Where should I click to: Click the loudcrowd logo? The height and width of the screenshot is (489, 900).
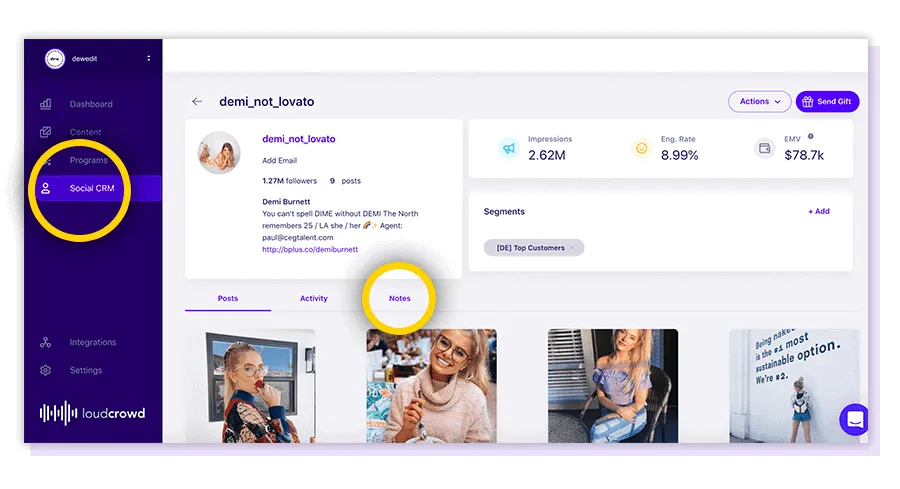pos(92,413)
